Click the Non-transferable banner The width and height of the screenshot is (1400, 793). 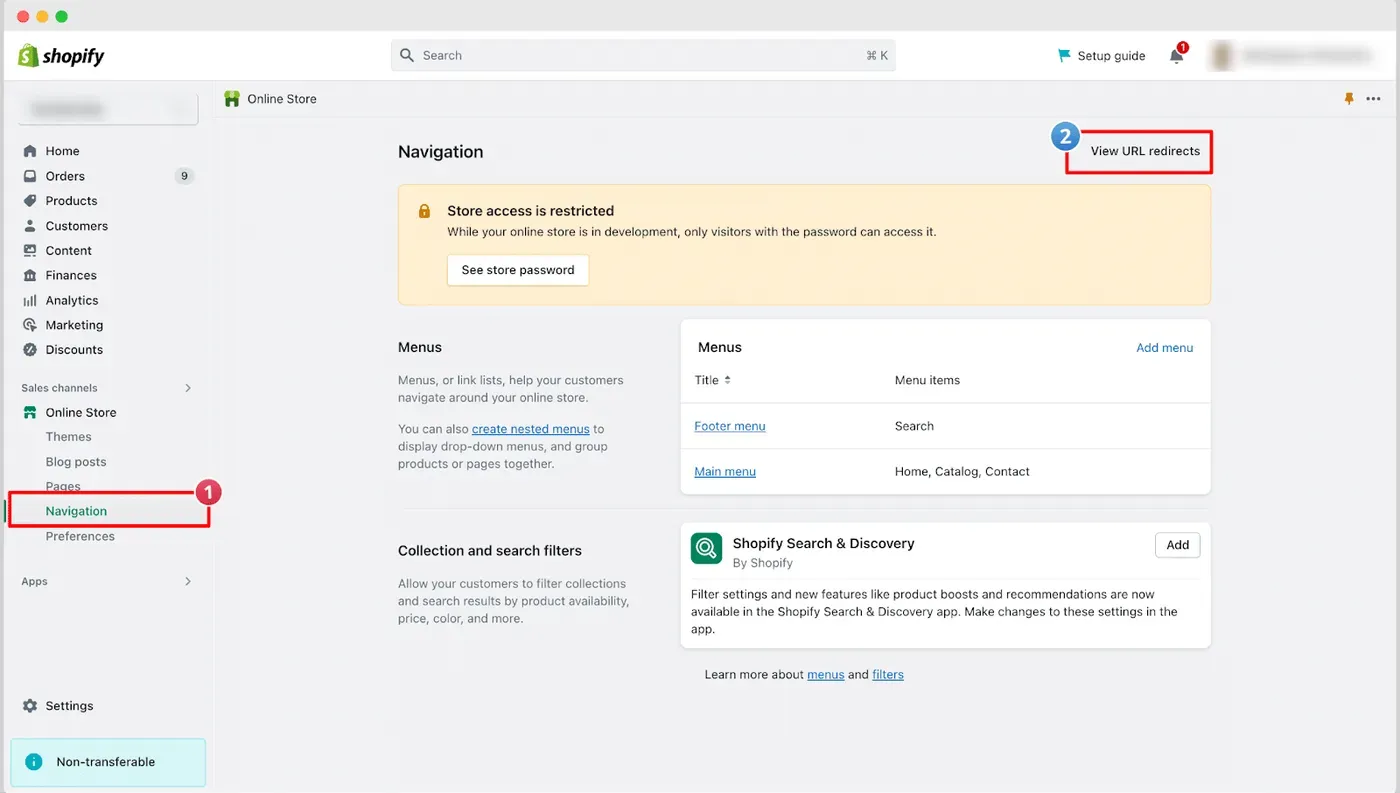coord(108,762)
